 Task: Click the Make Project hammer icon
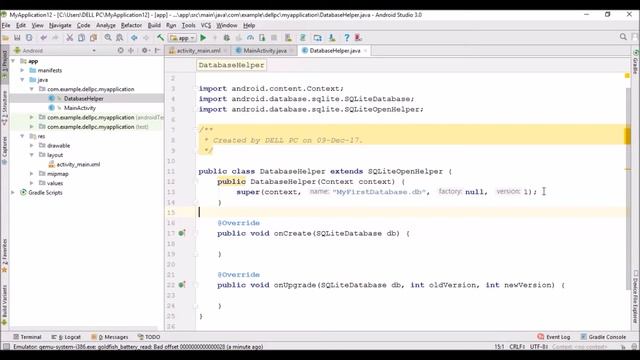pyautogui.click(x=160, y=38)
